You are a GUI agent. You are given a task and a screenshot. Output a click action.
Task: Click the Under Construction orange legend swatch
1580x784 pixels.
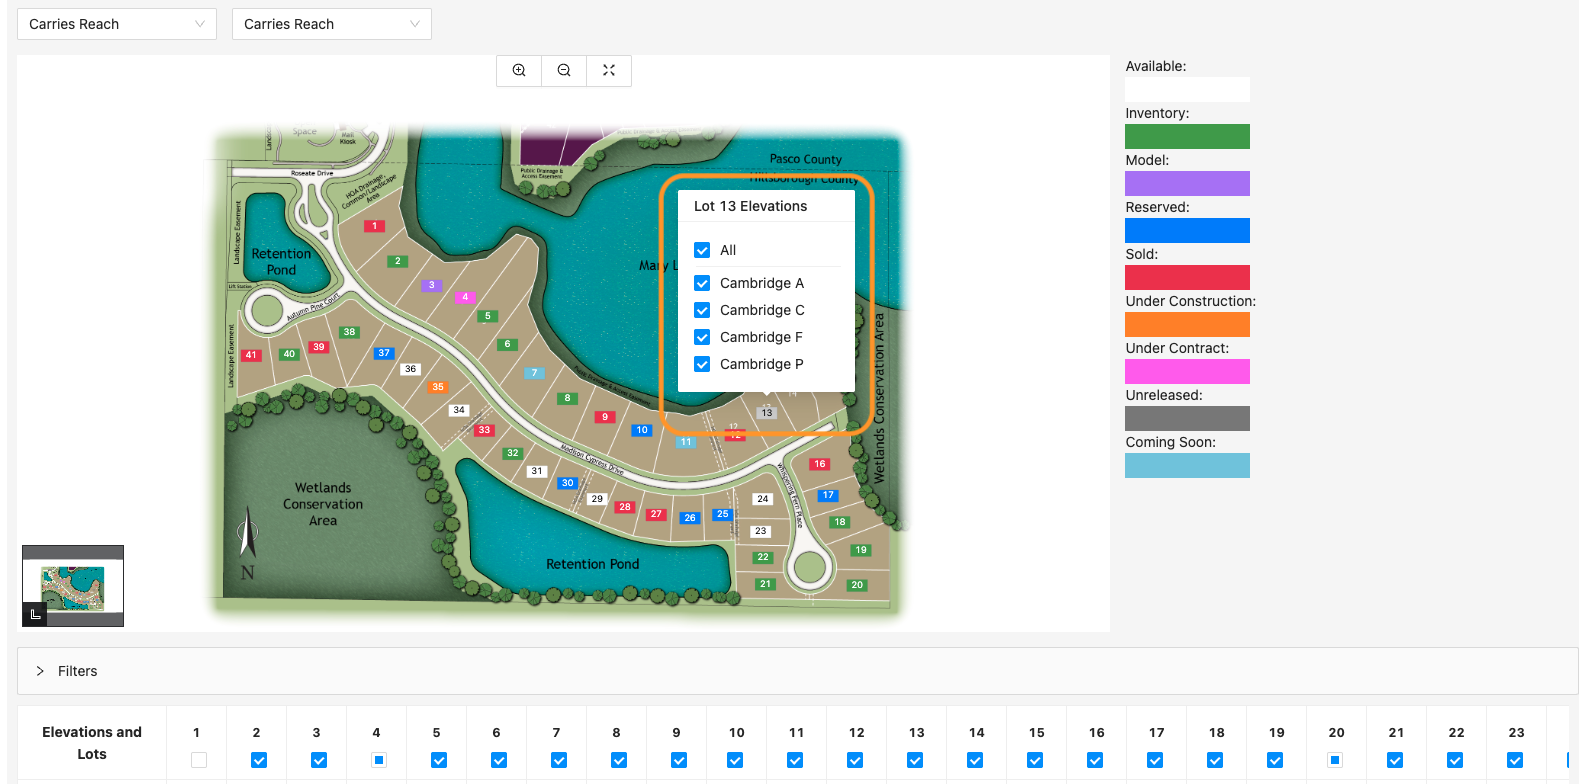pos(1187,324)
